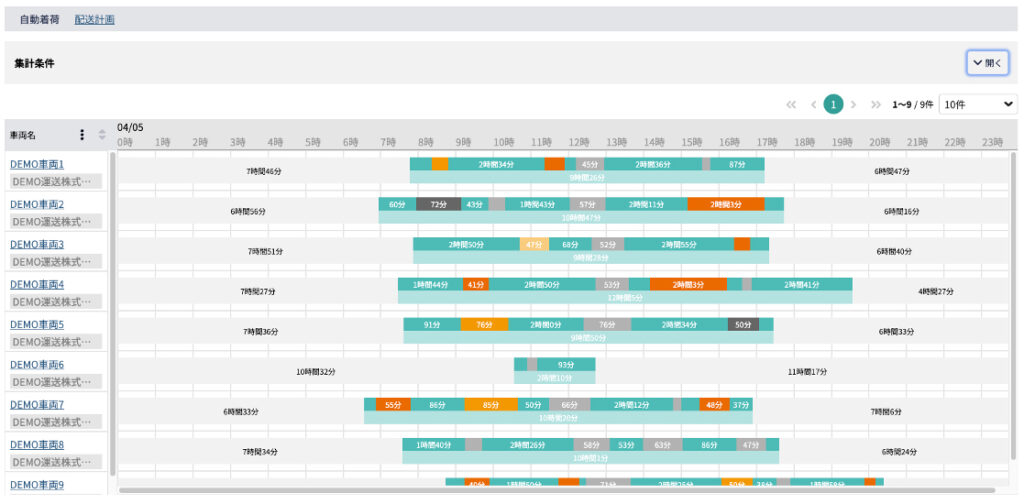Open the 車両名 column menu icon
This screenshot has width=1024, height=504.
point(82,135)
